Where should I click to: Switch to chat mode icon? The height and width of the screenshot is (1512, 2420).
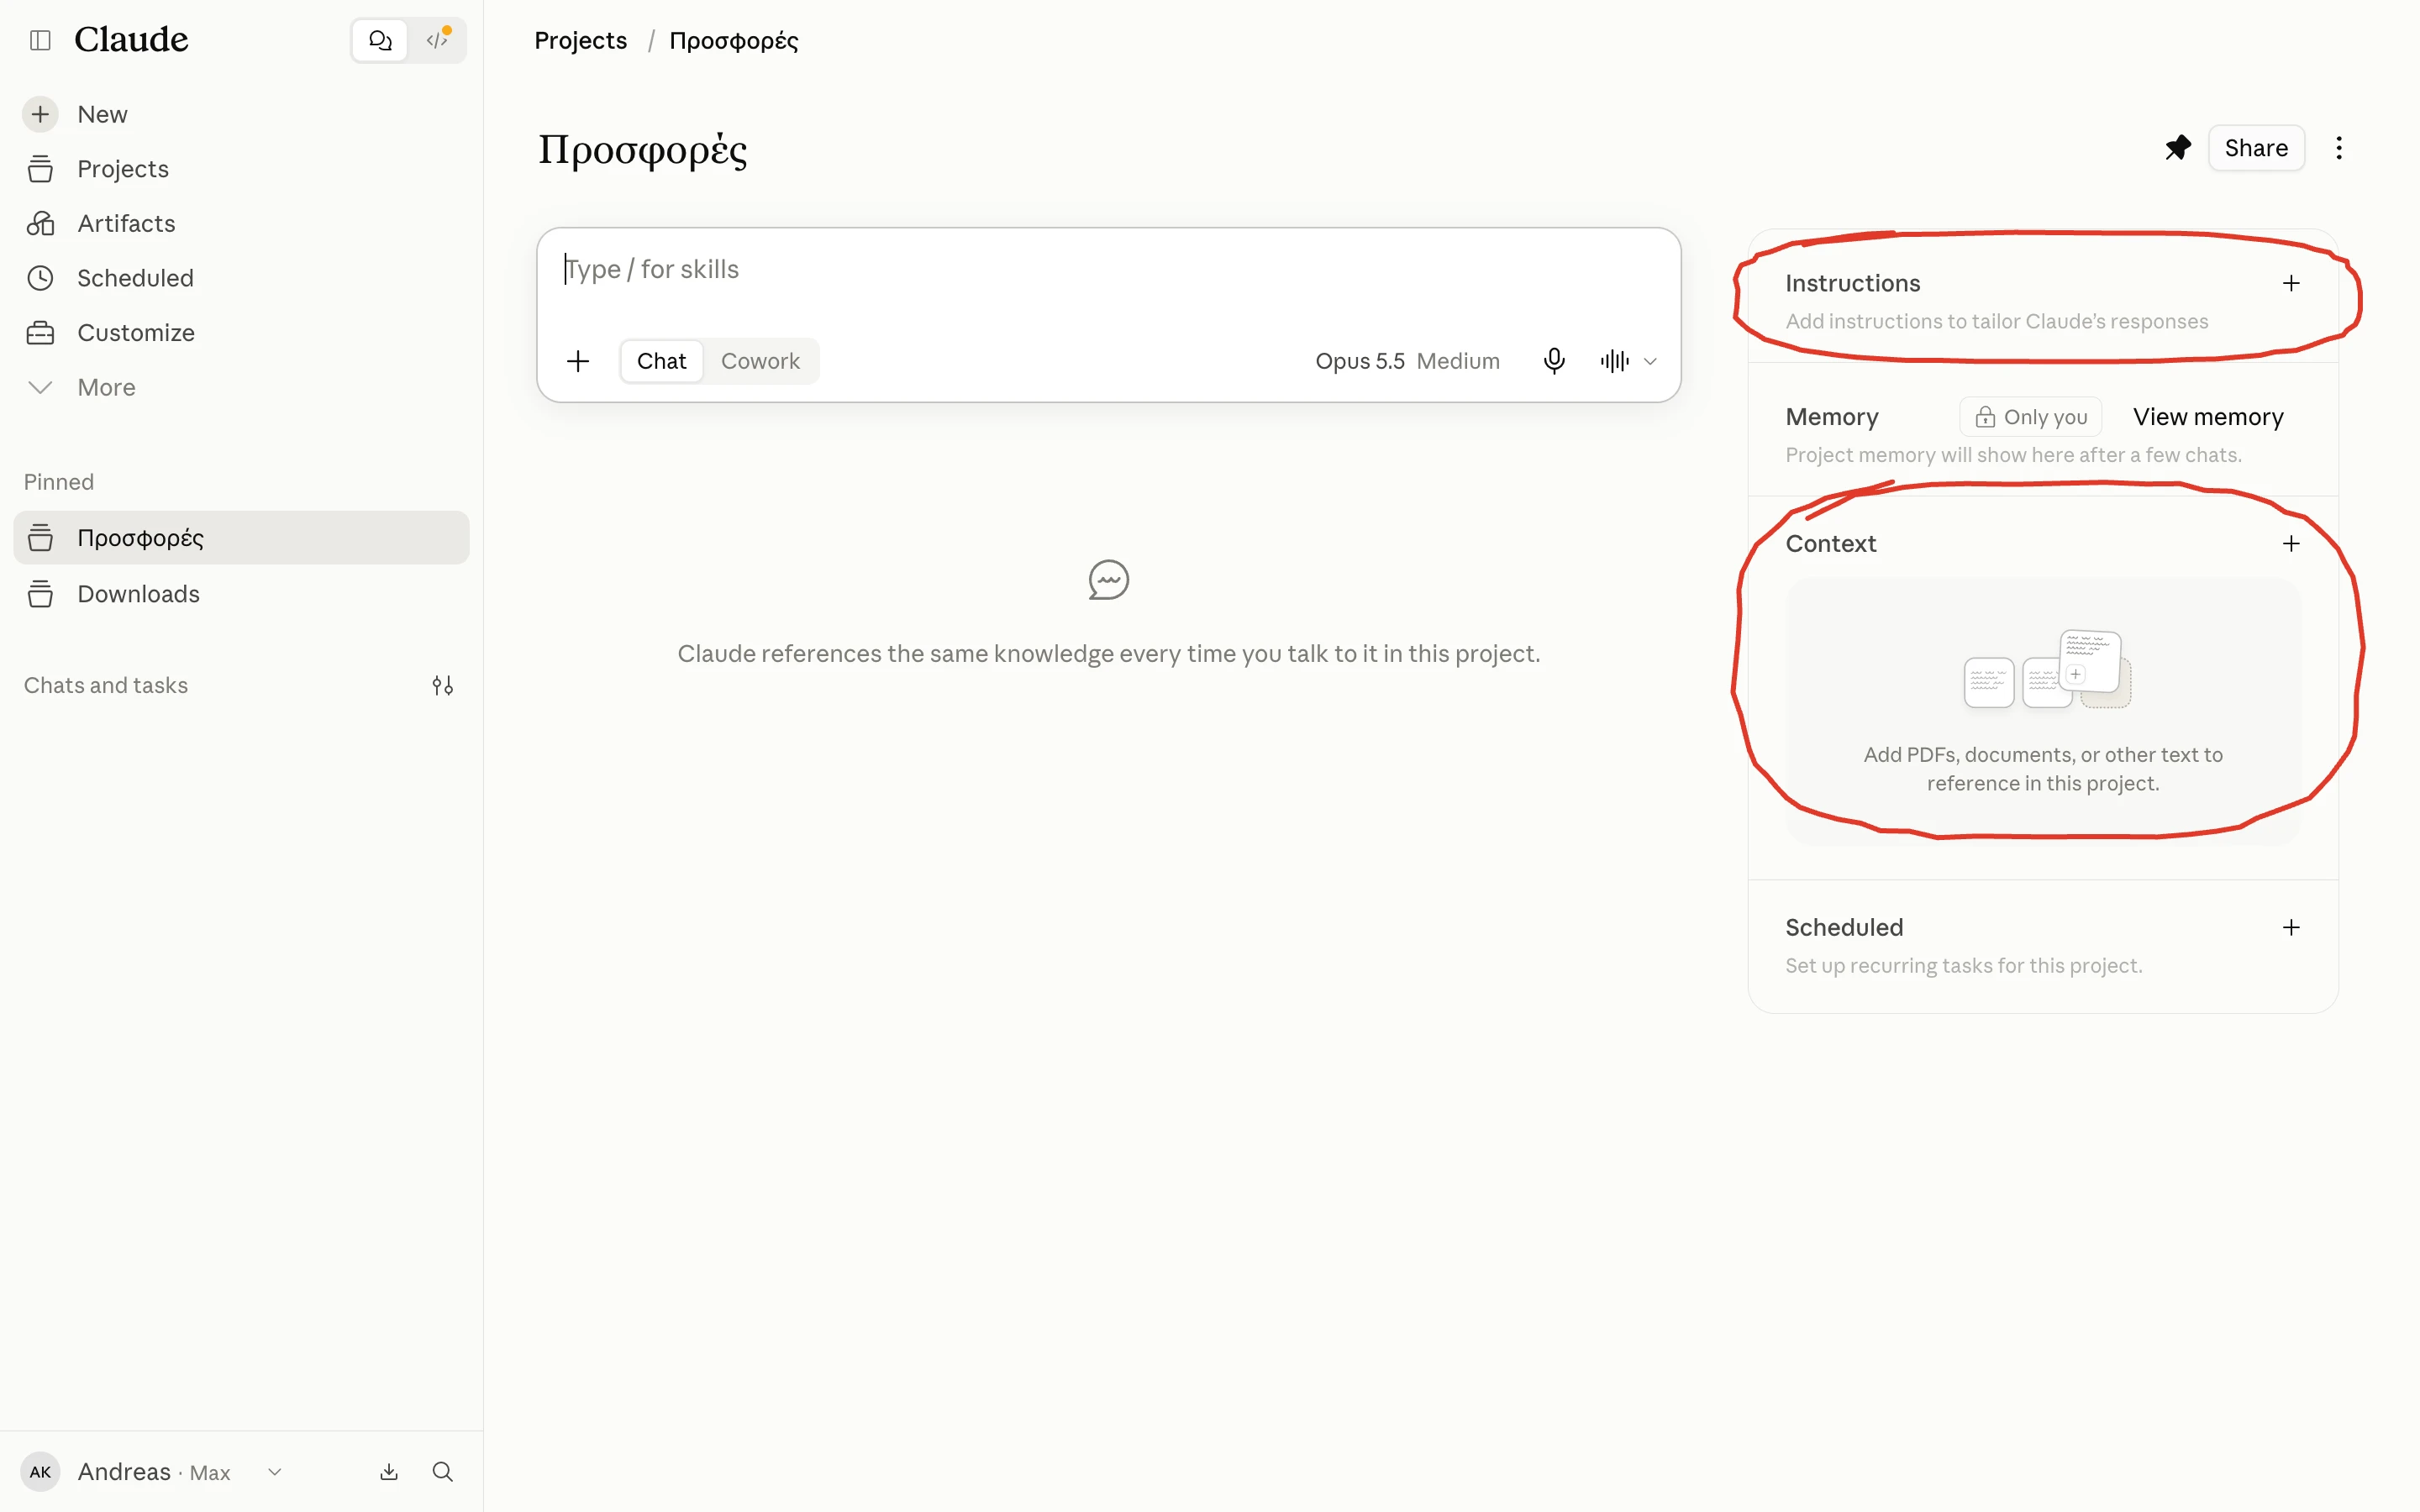point(380,40)
